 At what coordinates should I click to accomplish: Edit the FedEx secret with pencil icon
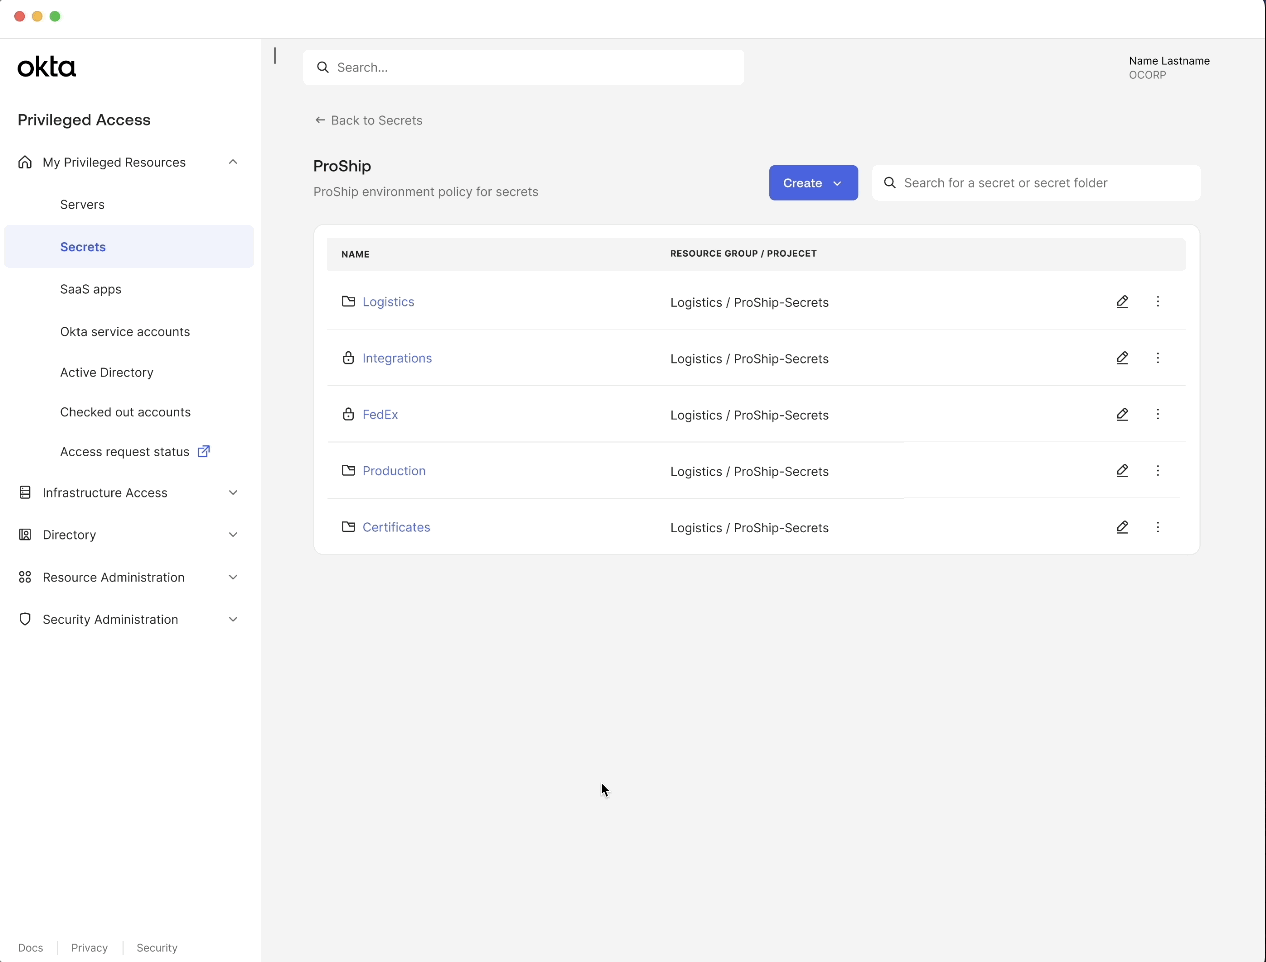click(1122, 414)
